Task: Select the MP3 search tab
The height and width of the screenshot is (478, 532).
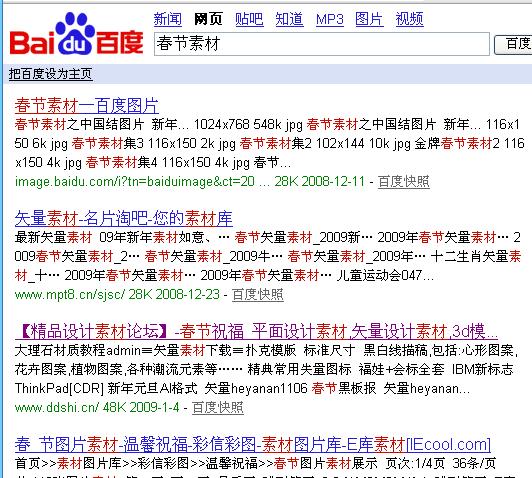Action: [329, 19]
